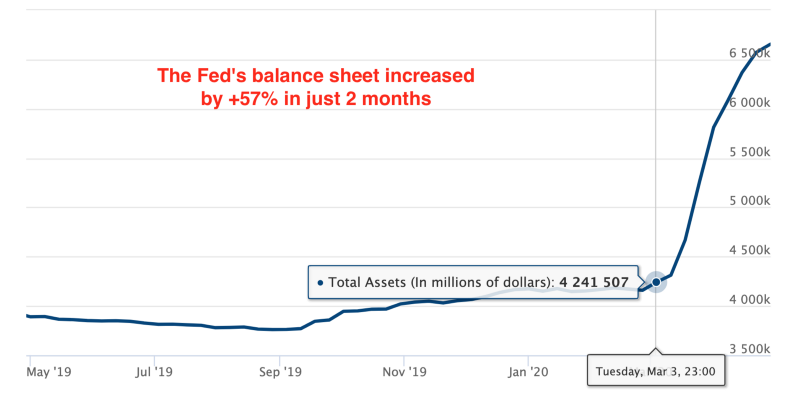
Task: Click the '+57% in just 2 months' text
Action: 330,98
